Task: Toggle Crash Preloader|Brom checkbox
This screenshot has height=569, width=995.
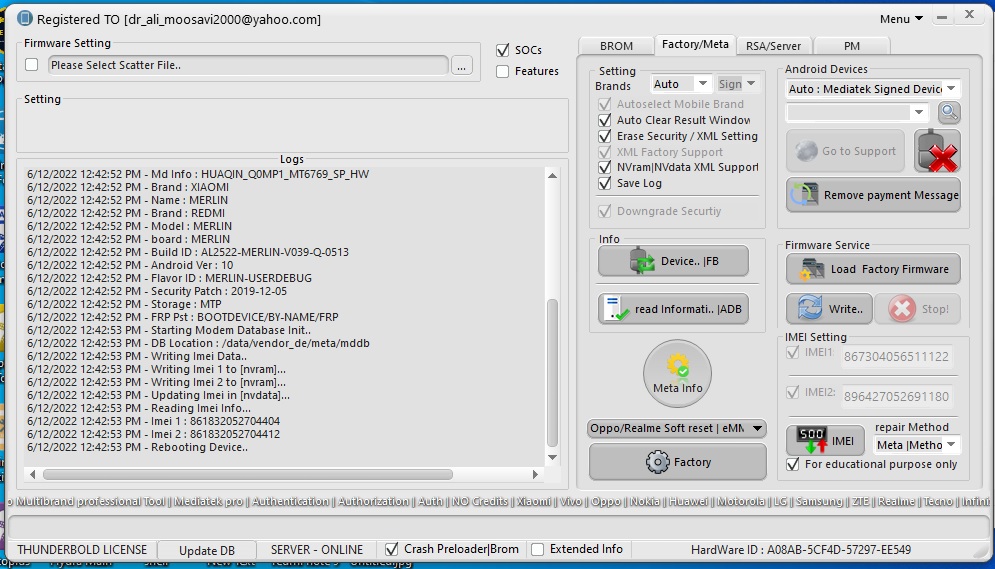Action: [x=392, y=549]
